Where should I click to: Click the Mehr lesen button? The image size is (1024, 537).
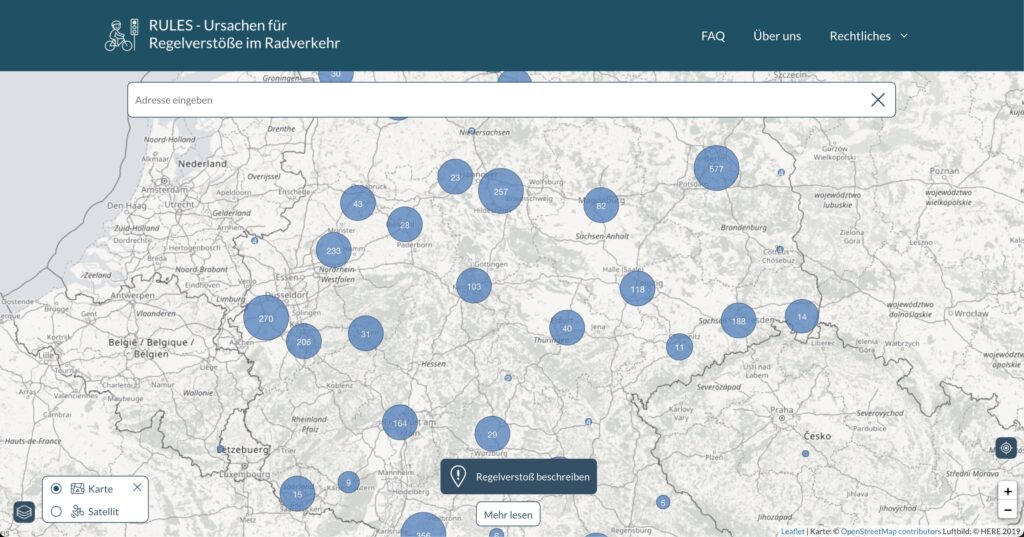(508, 514)
